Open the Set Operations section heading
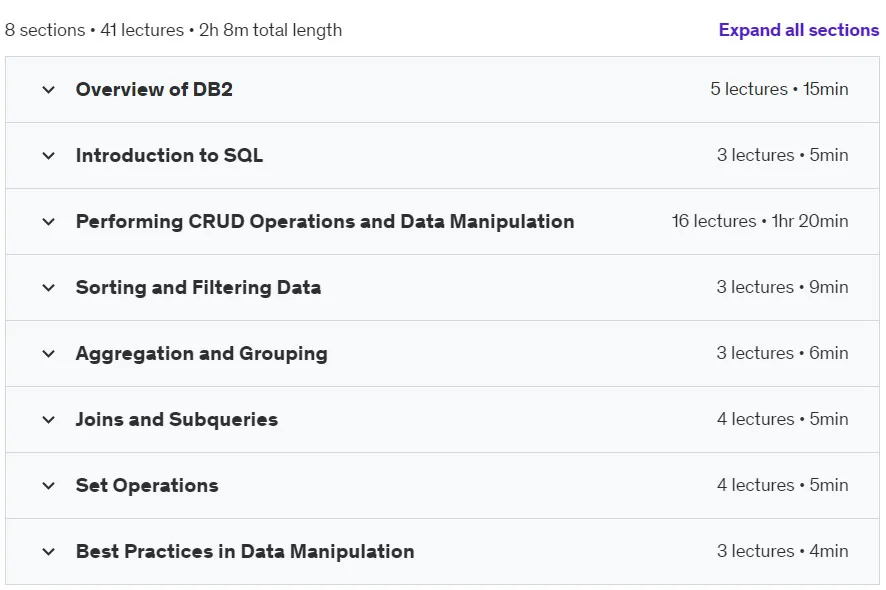The image size is (886, 590). [147, 485]
